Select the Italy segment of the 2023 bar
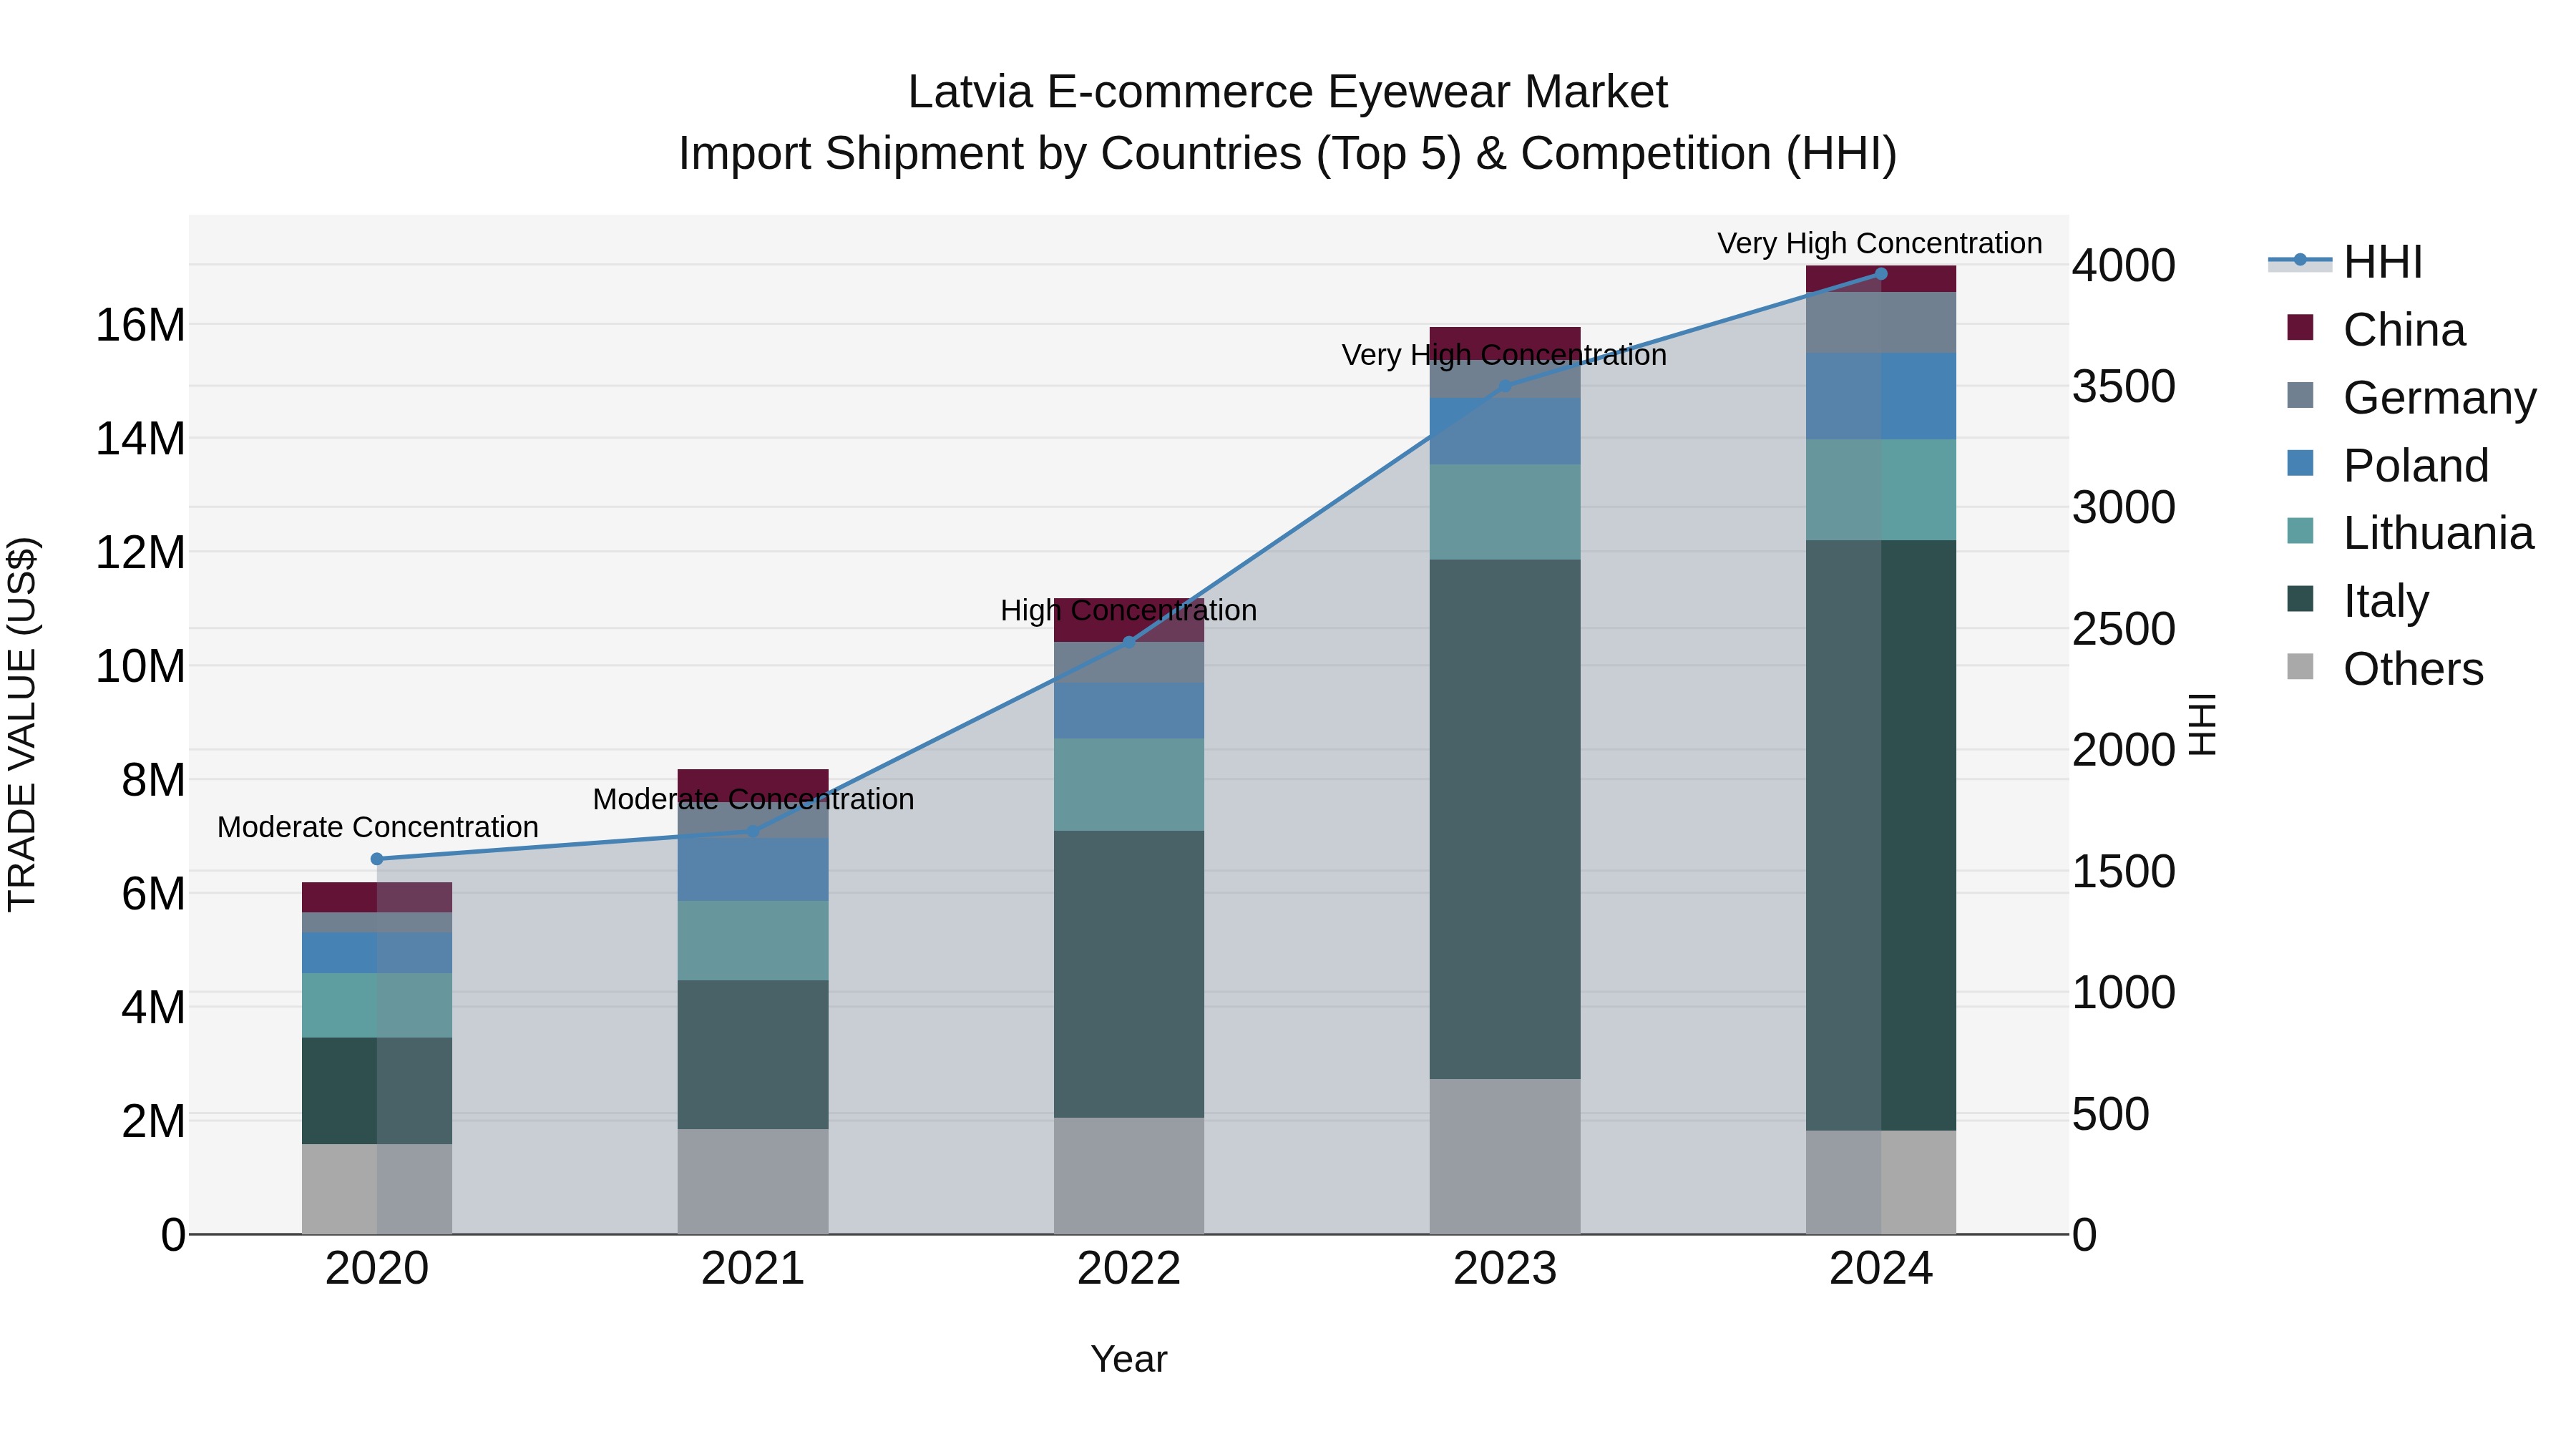The image size is (2576, 1449). click(1505, 819)
